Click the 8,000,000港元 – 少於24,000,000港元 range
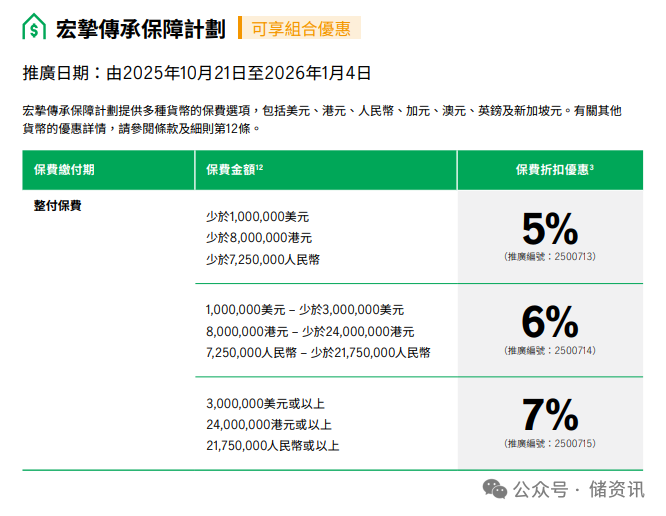 pos(310,331)
